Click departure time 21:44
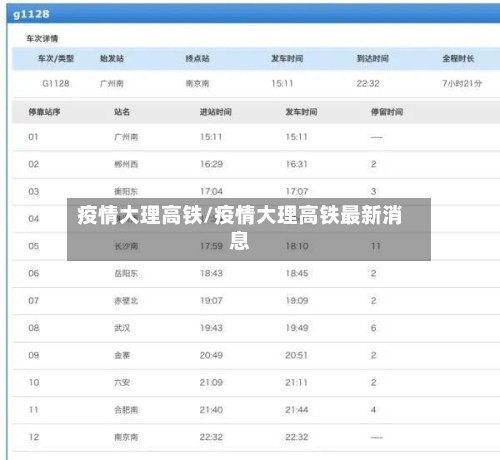 point(297,410)
